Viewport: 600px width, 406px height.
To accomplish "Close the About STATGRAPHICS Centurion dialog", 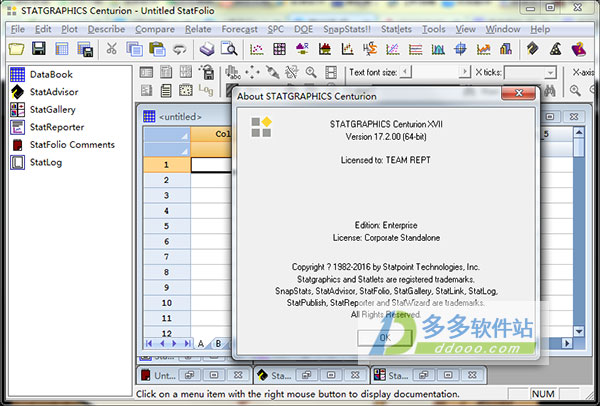I will pos(518,93).
